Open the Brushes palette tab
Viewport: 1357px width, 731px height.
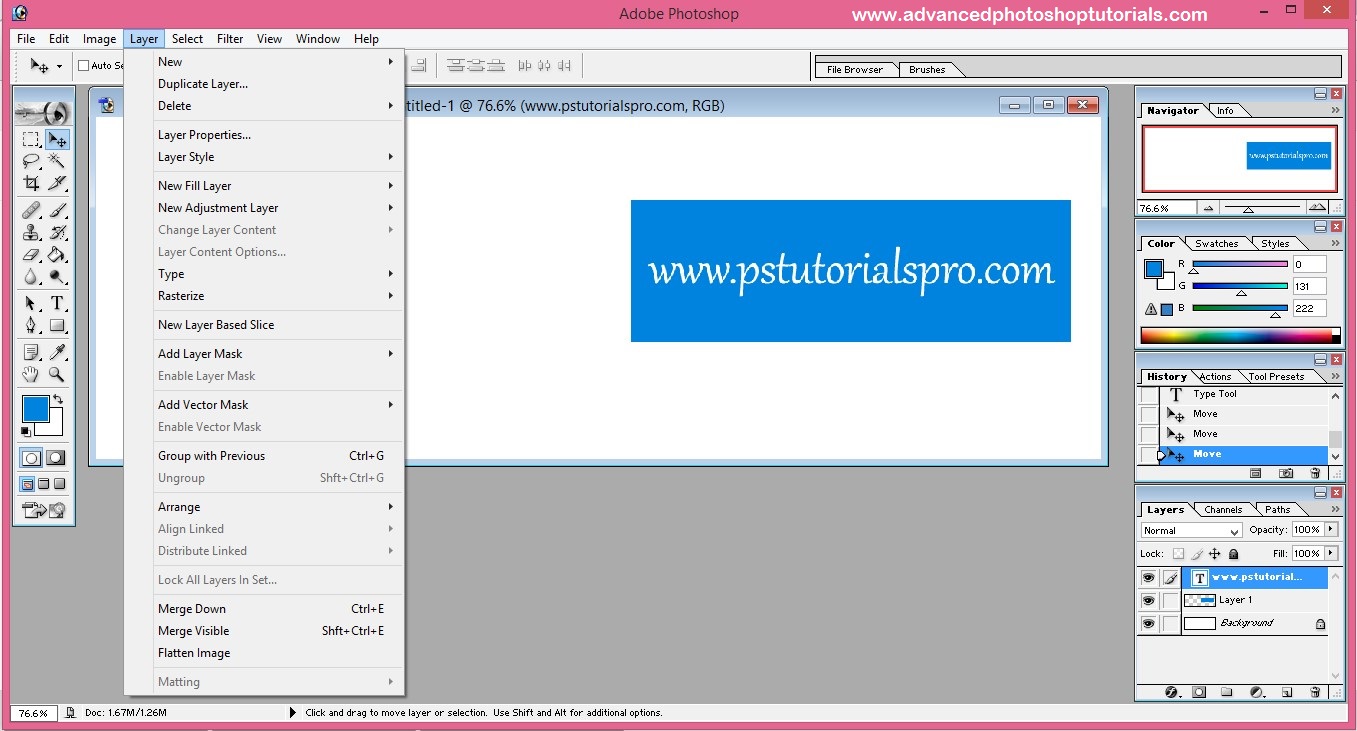(927, 70)
